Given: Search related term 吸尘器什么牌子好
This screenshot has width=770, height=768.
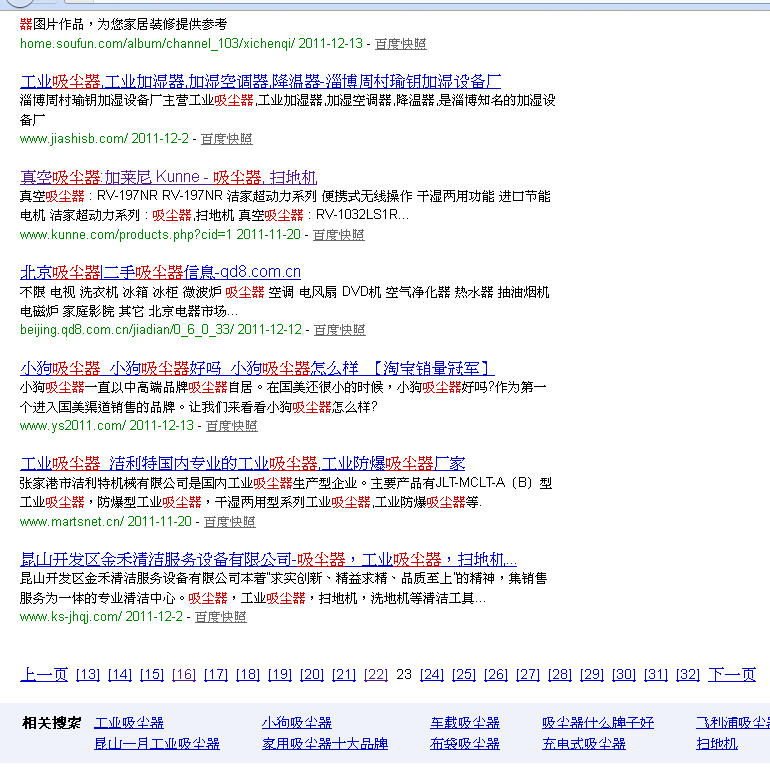Looking at the screenshot, I should click(x=598, y=723).
